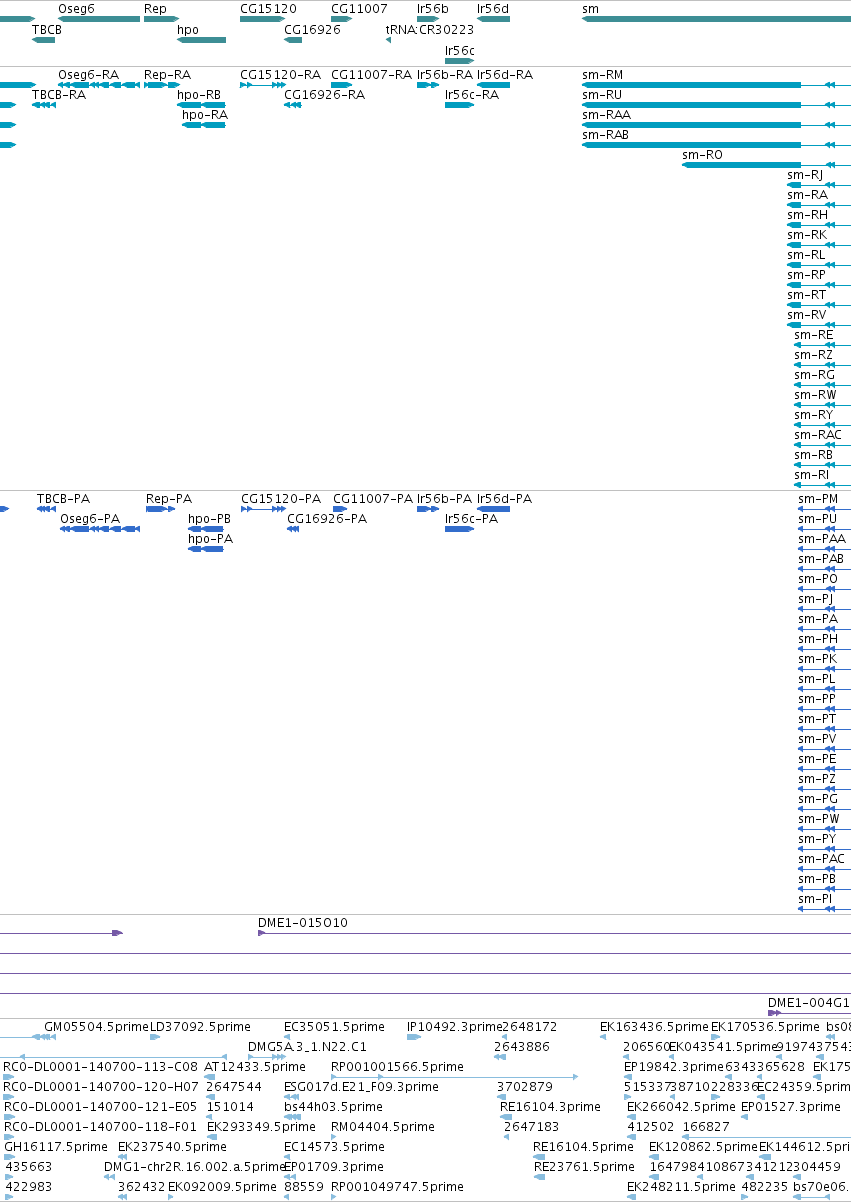Open the sm-PK protein feature

pos(824,668)
